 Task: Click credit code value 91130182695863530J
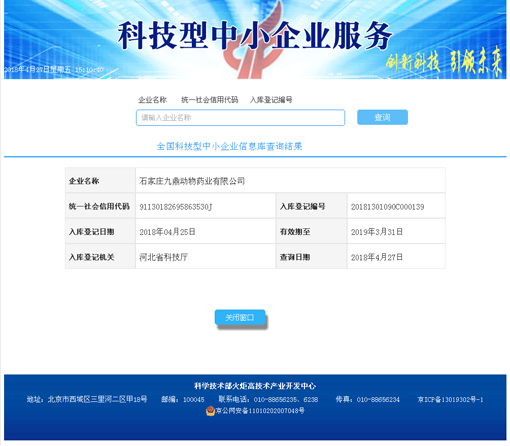click(176, 207)
